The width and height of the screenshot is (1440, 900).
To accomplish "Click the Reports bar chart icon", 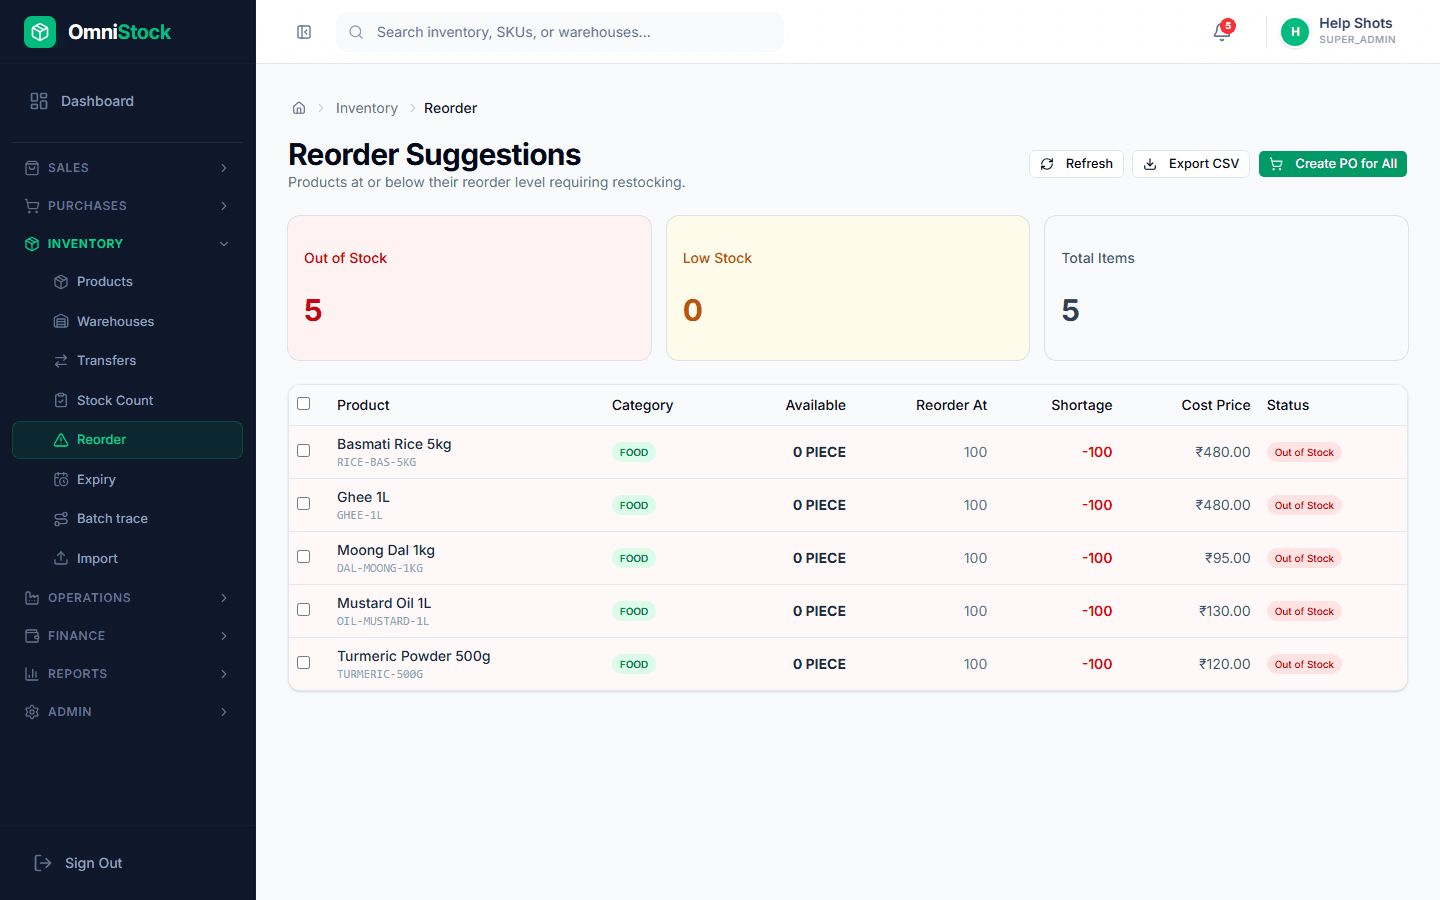I will tap(32, 674).
